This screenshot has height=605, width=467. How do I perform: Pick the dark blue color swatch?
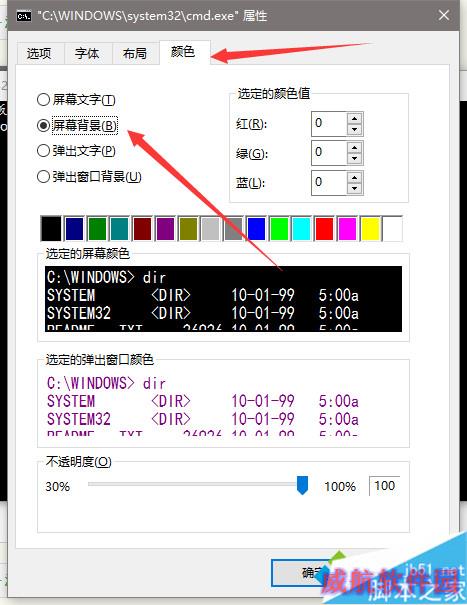click(74, 229)
